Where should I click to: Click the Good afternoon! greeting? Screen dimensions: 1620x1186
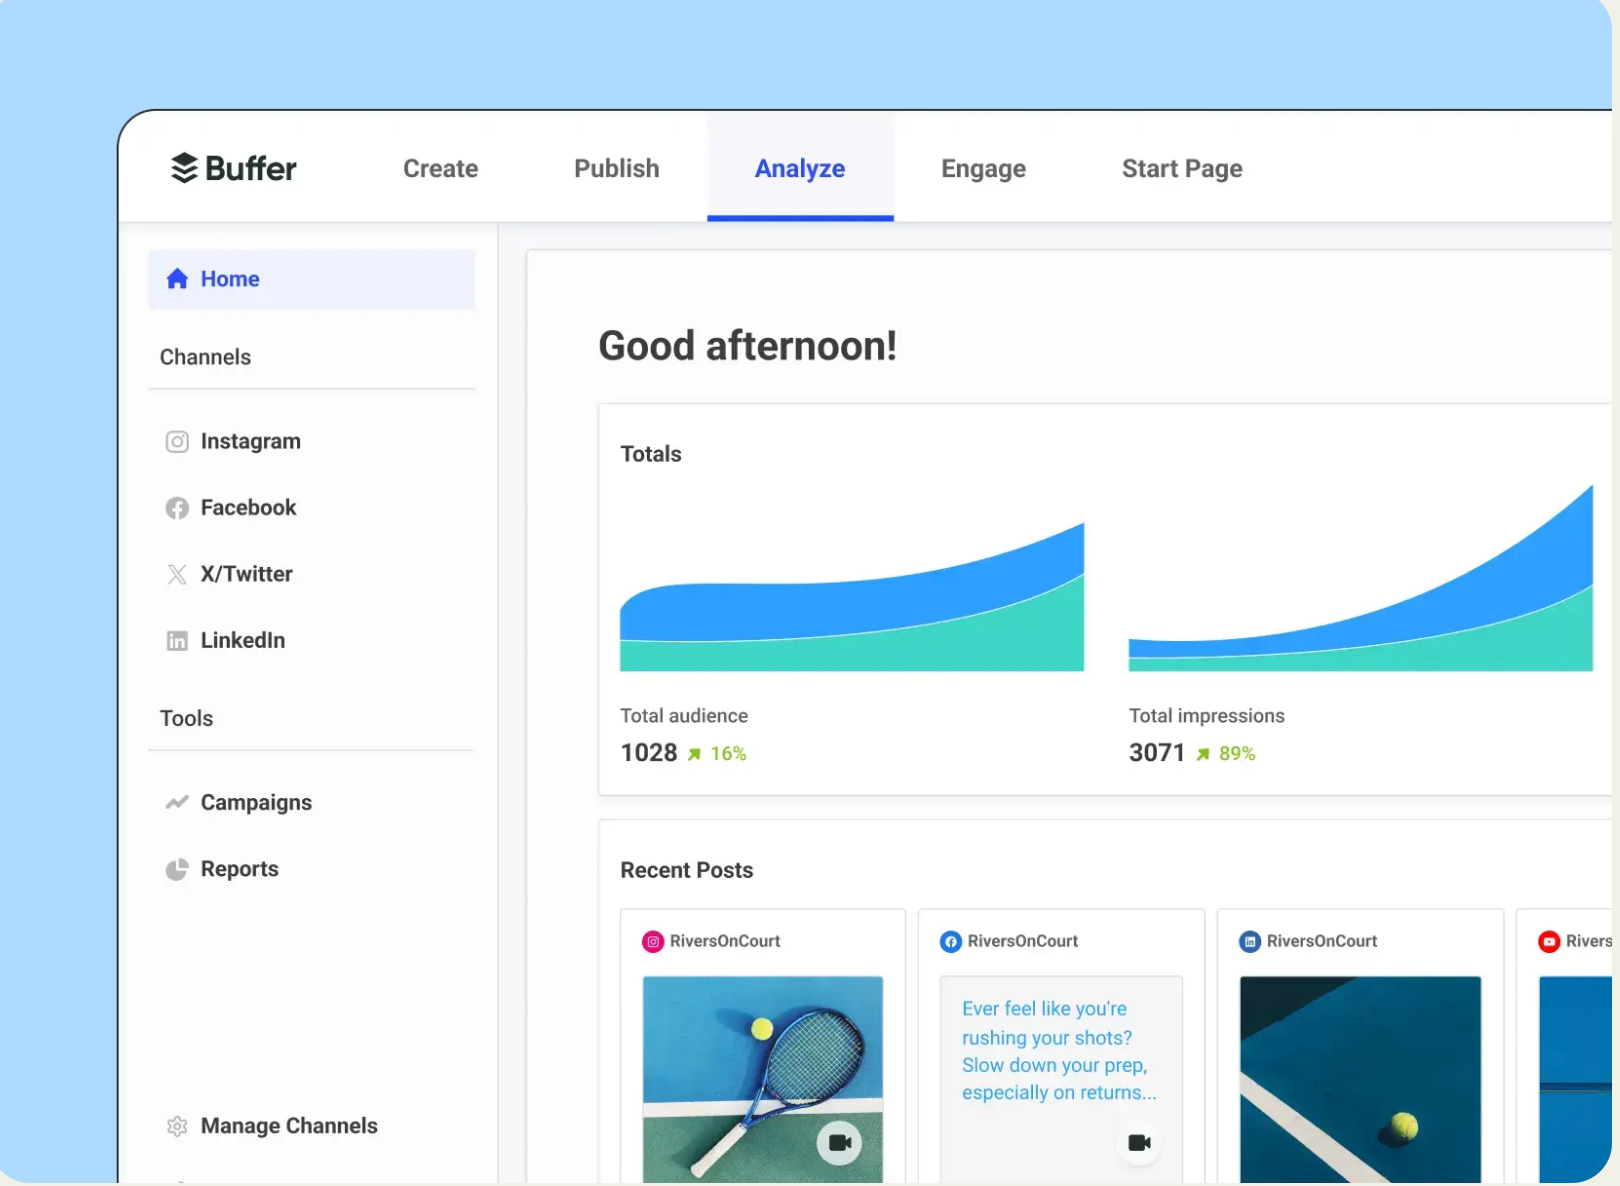coord(747,346)
